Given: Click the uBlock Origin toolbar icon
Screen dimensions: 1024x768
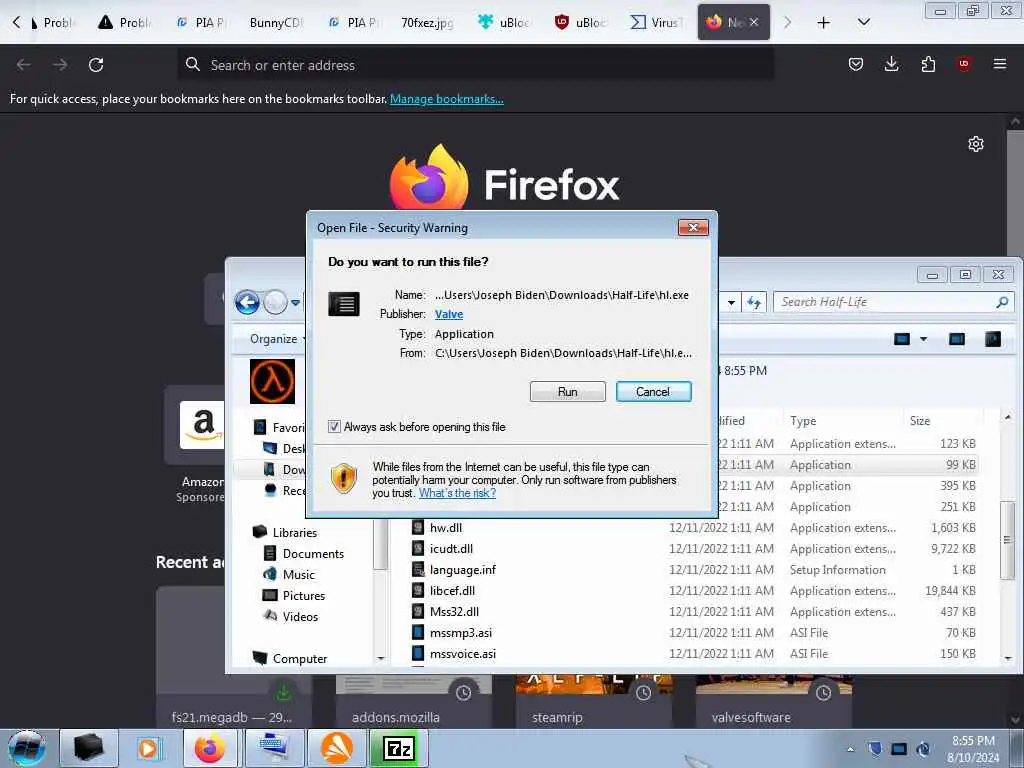Looking at the screenshot, I should point(964,64).
